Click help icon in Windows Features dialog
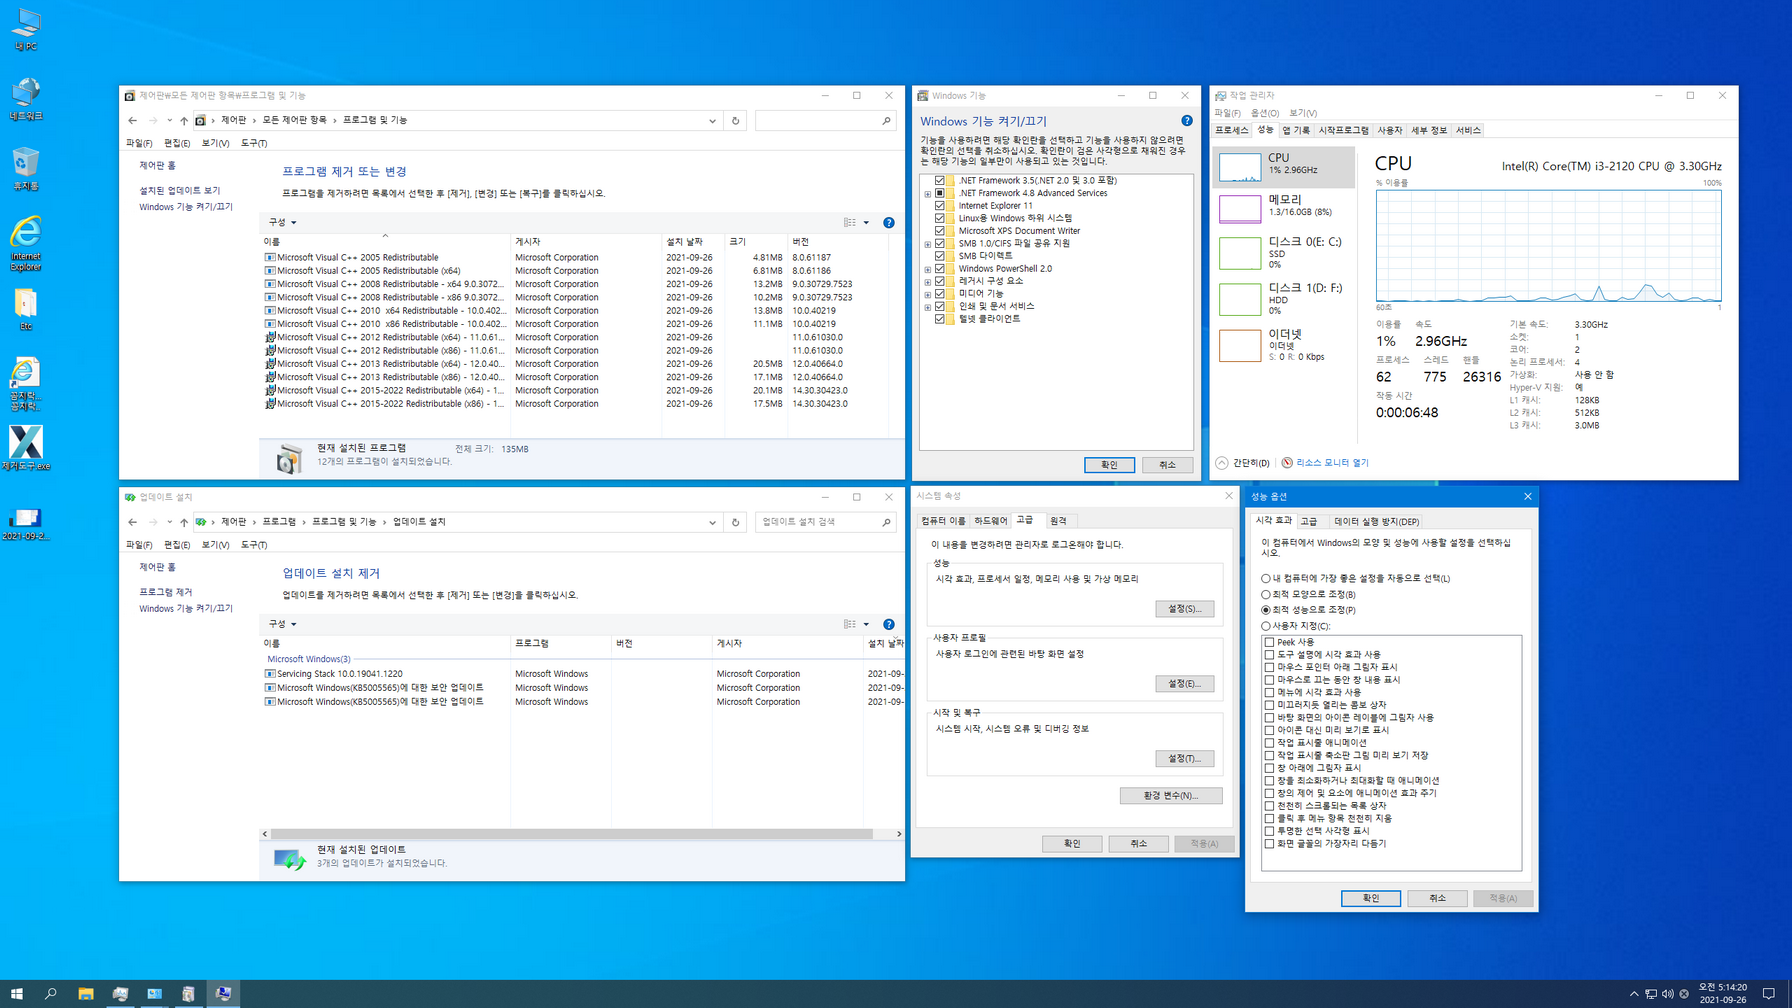Screen dimensions: 1792x1008 click(1186, 120)
